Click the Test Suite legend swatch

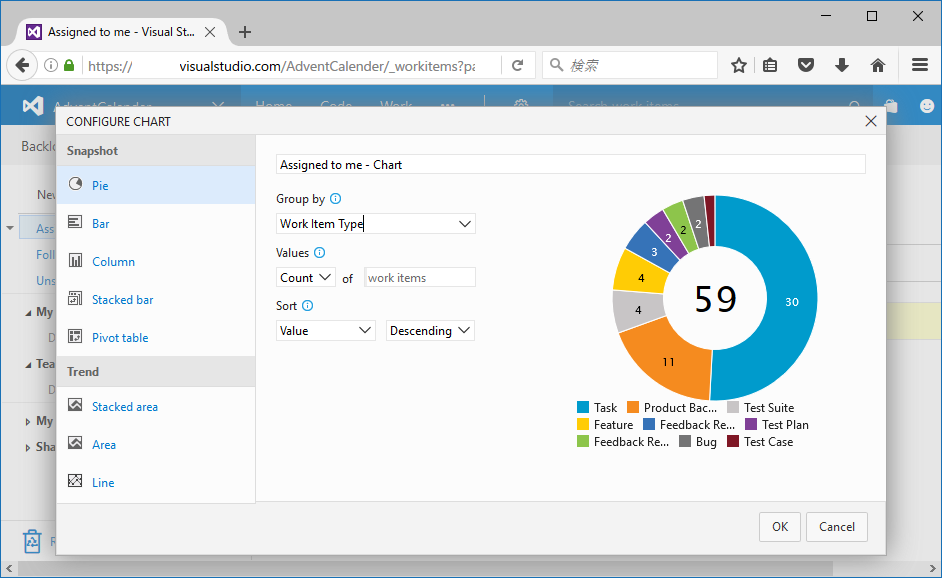733,407
